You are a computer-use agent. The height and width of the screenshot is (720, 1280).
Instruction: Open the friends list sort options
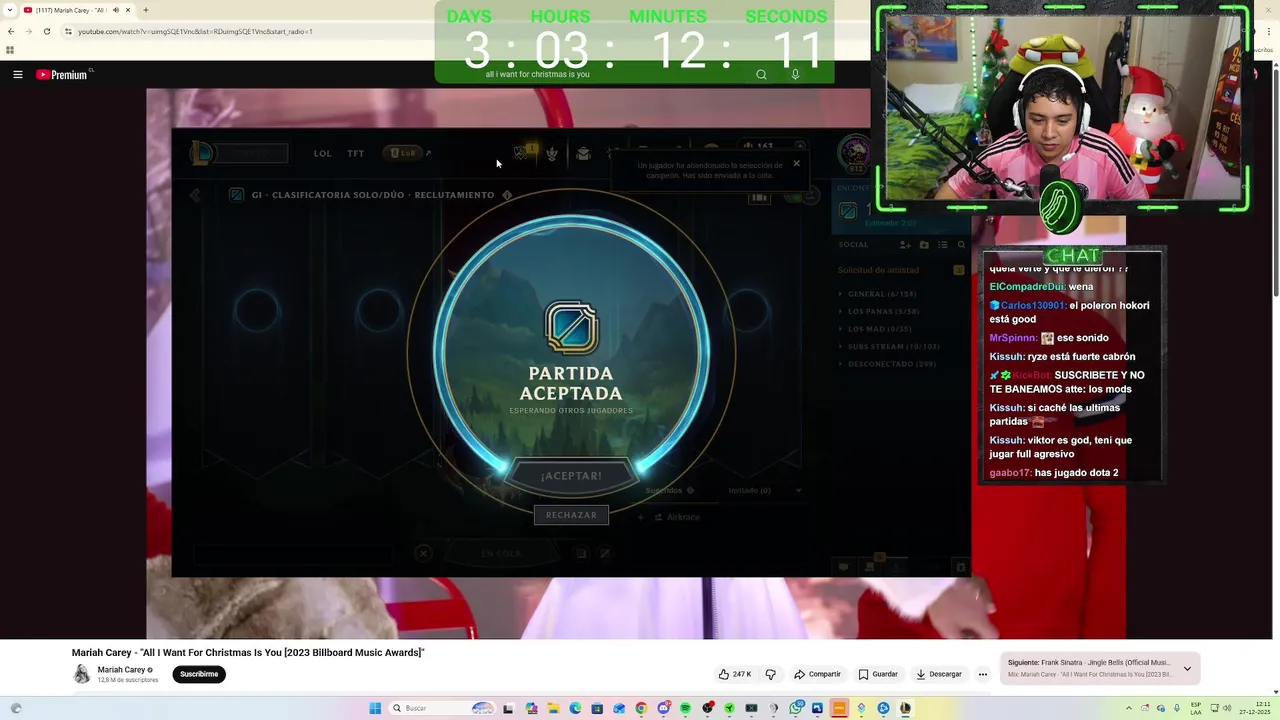tap(942, 245)
